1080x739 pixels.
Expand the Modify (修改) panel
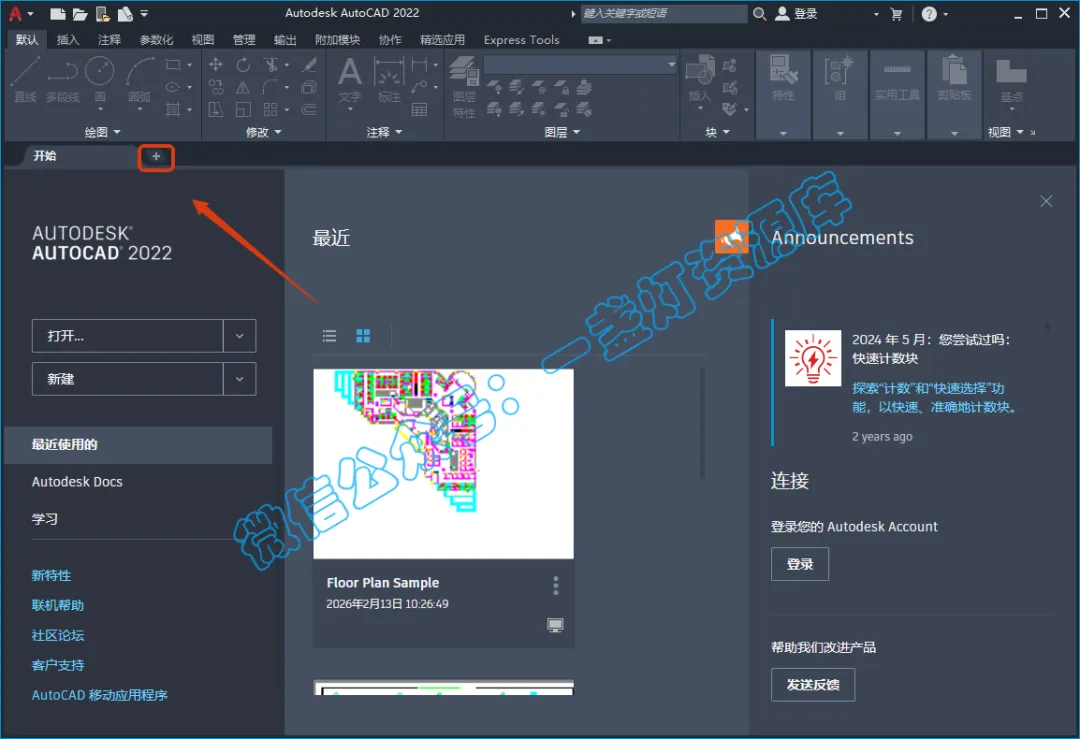point(264,132)
